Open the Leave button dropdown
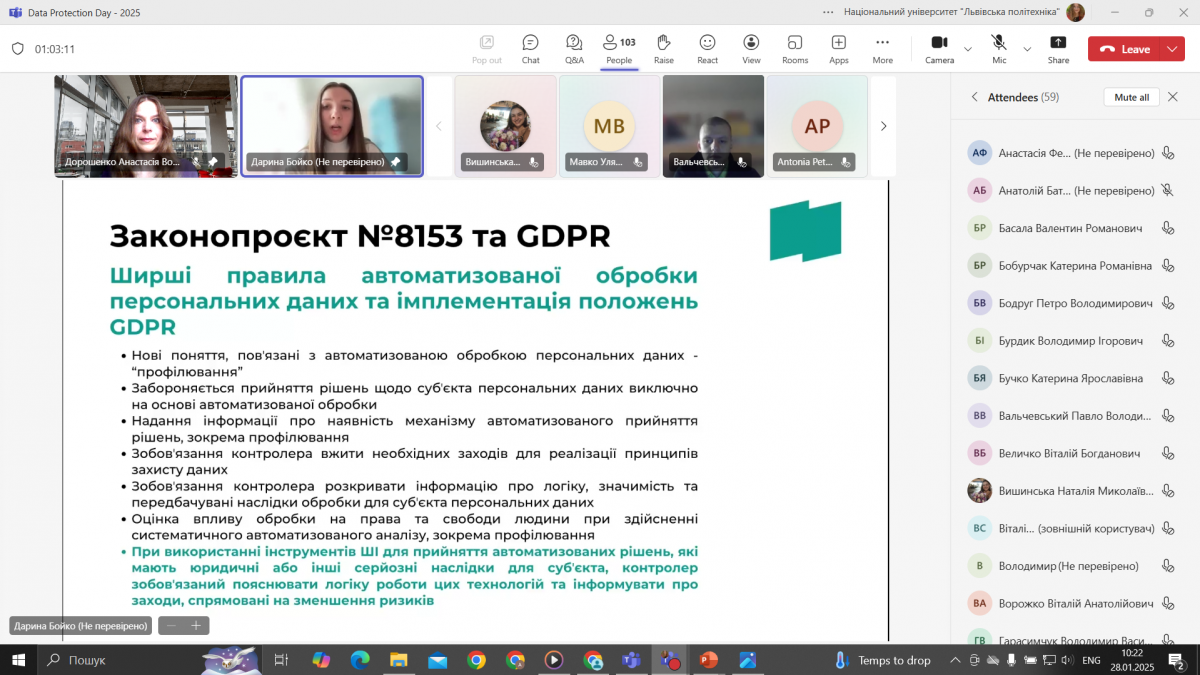The image size is (1200, 675). 1173,48
